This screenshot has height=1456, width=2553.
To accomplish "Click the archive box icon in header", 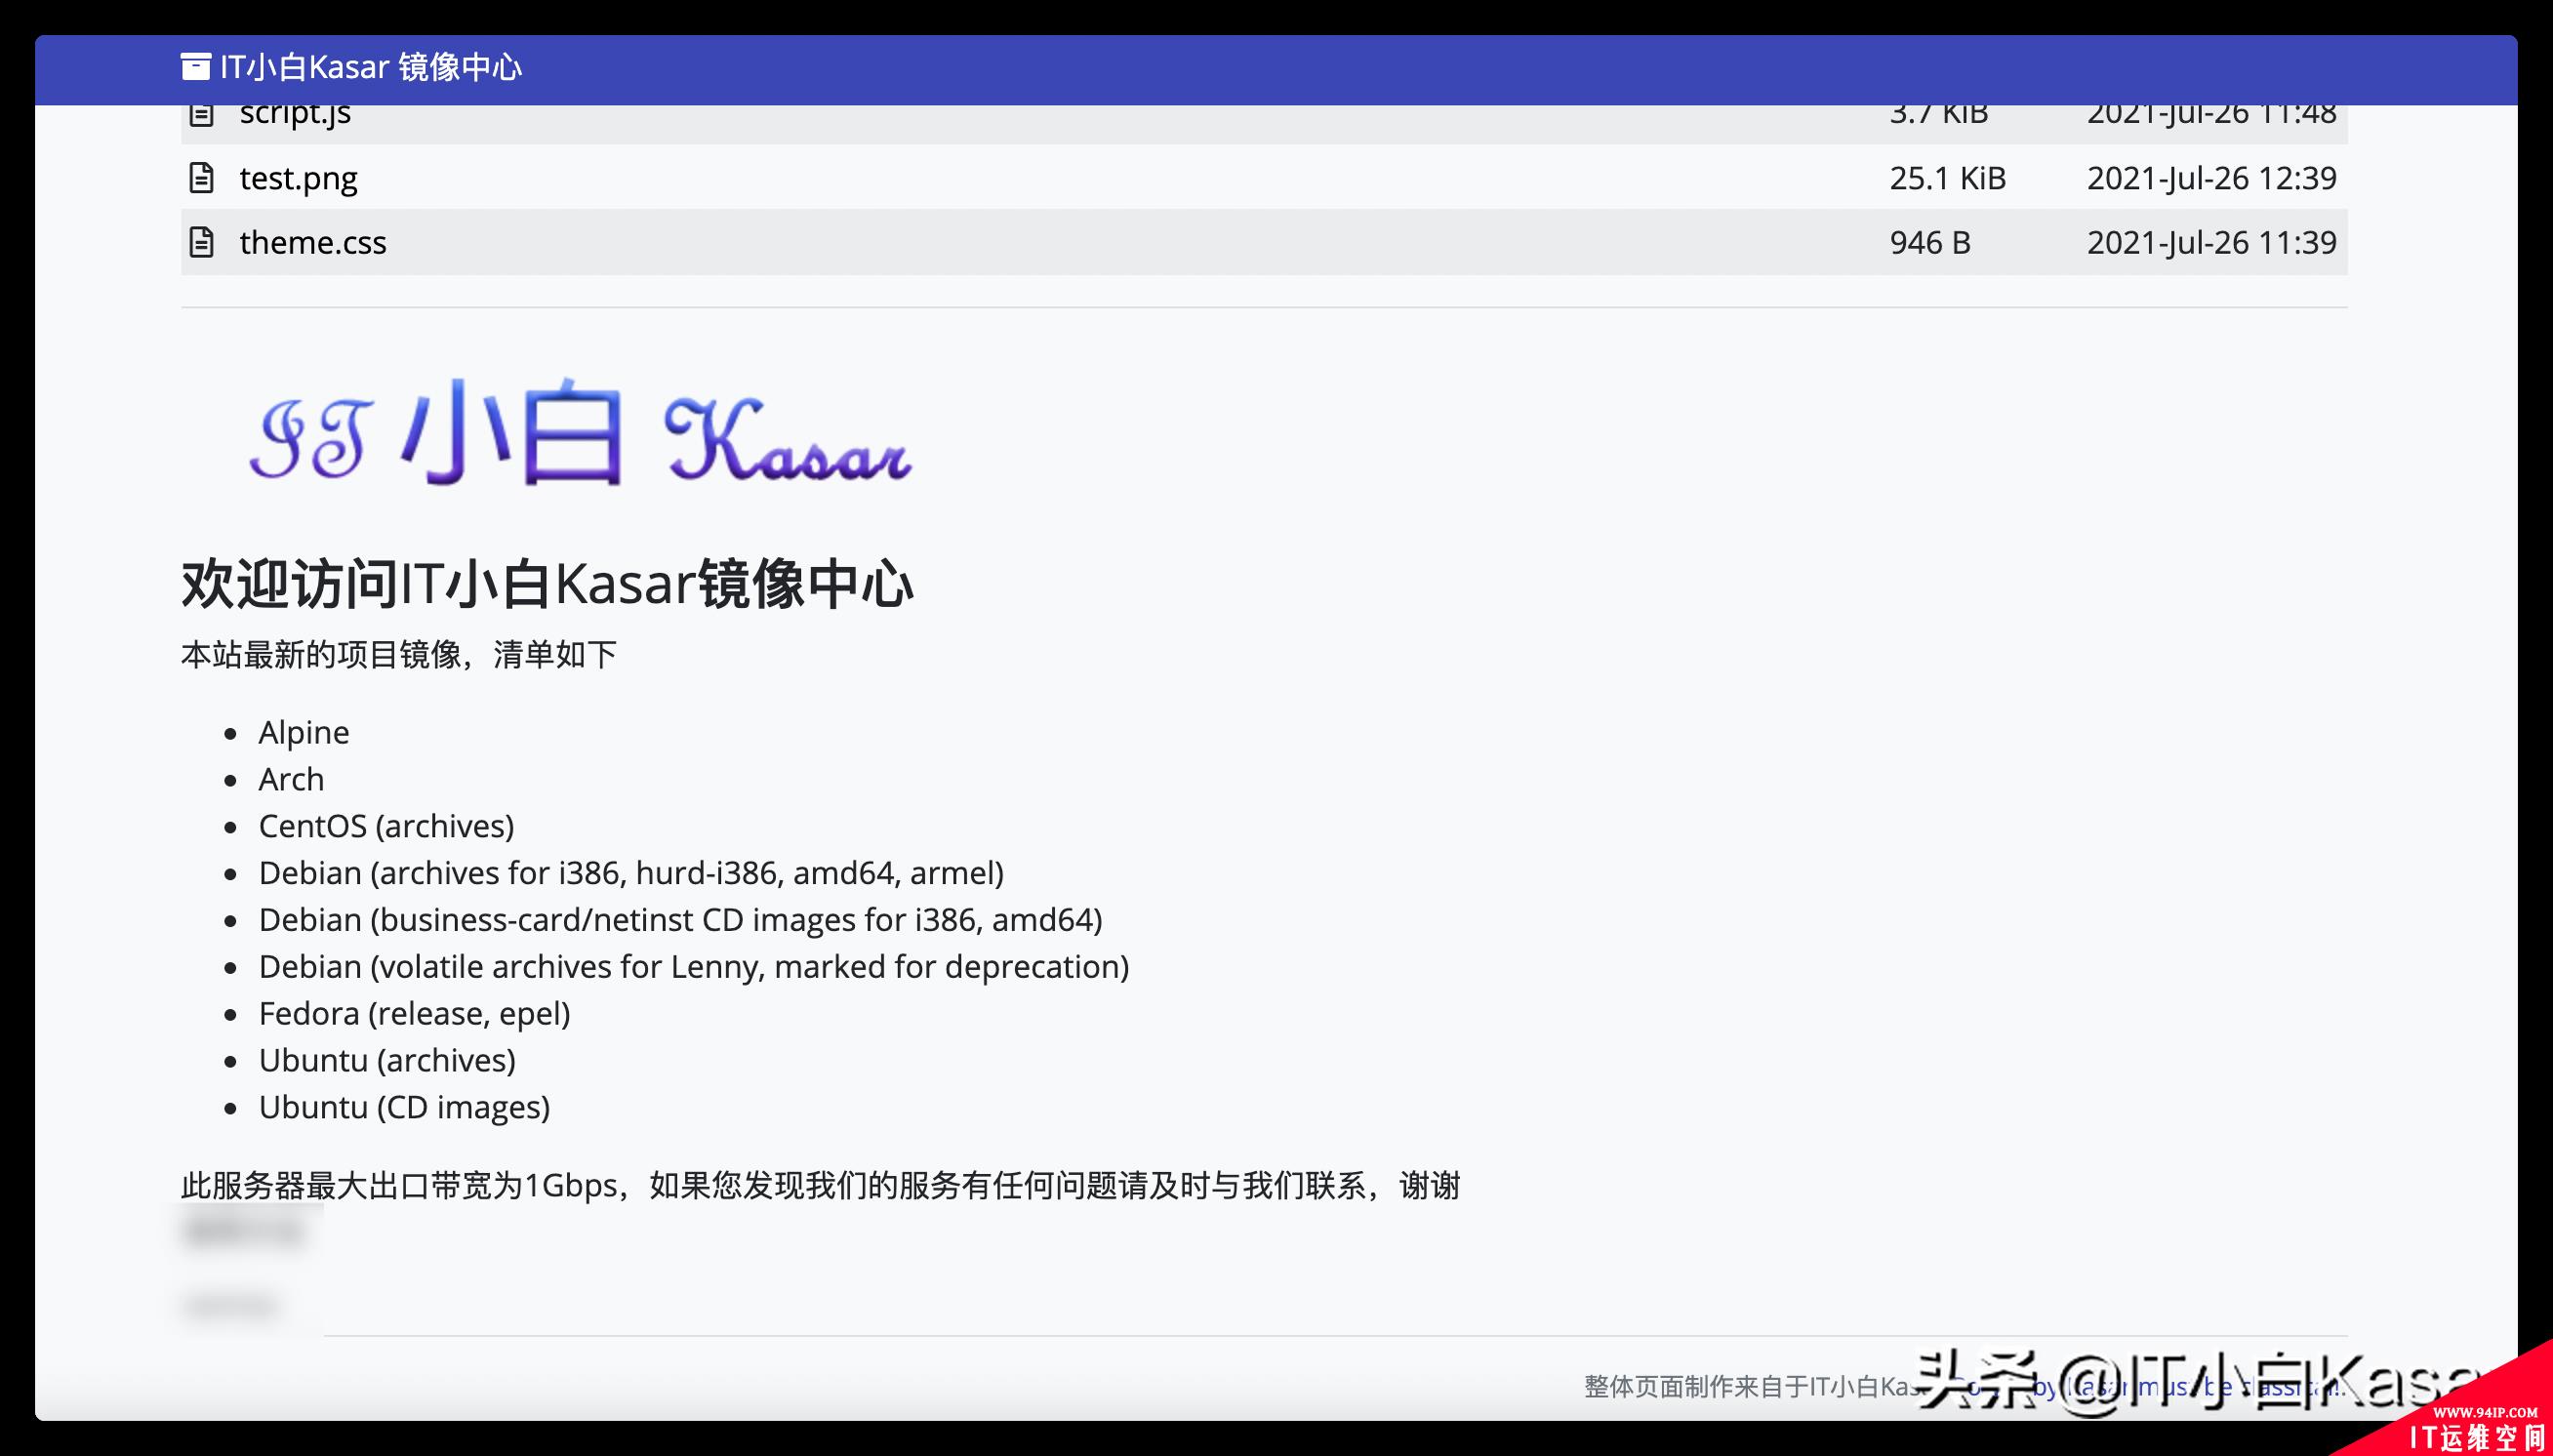I will click(195, 67).
